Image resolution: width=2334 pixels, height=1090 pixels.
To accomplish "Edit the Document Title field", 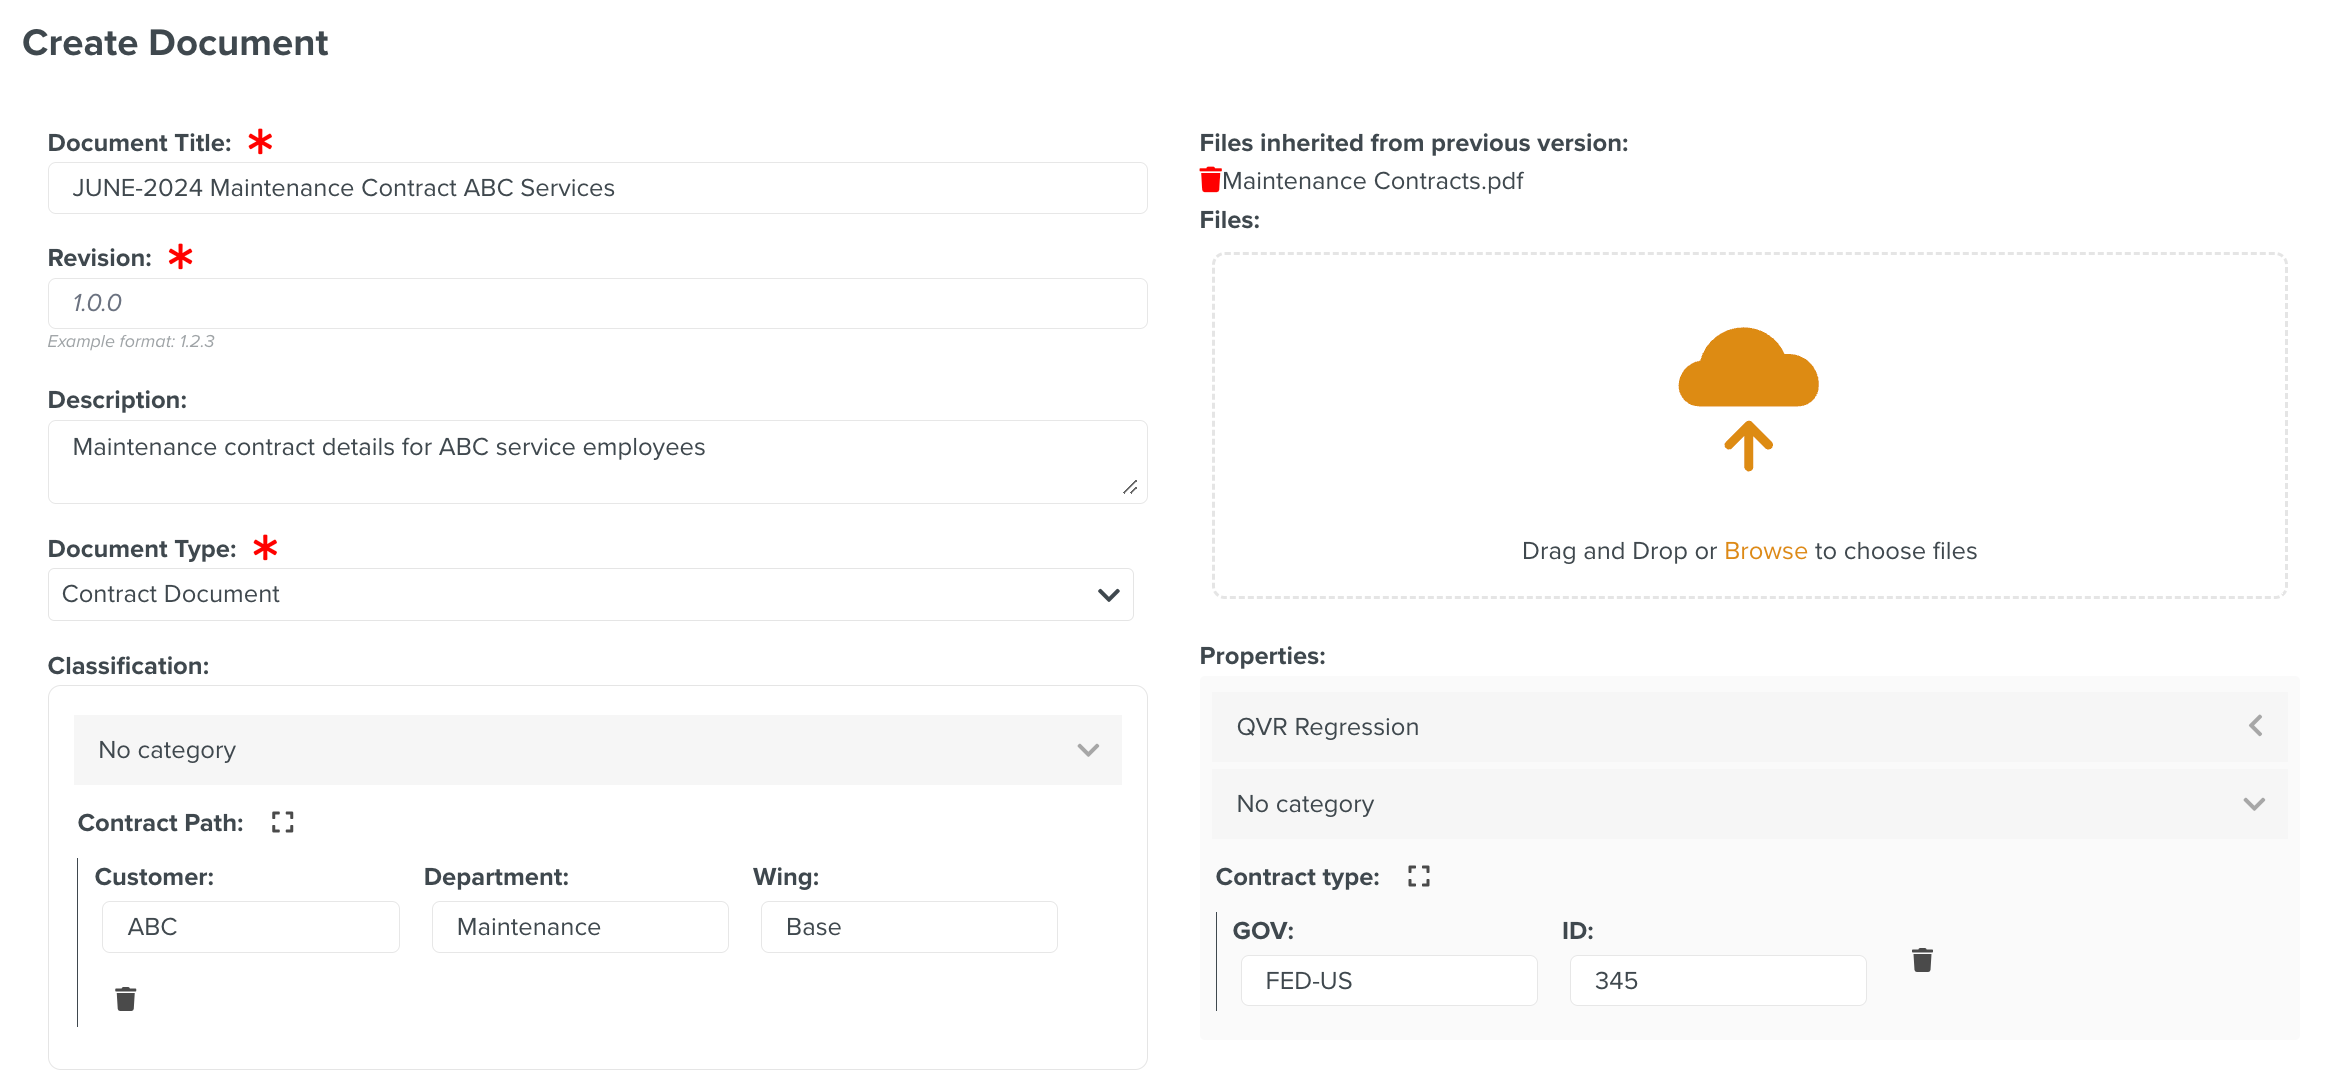I will pos(597,188).
